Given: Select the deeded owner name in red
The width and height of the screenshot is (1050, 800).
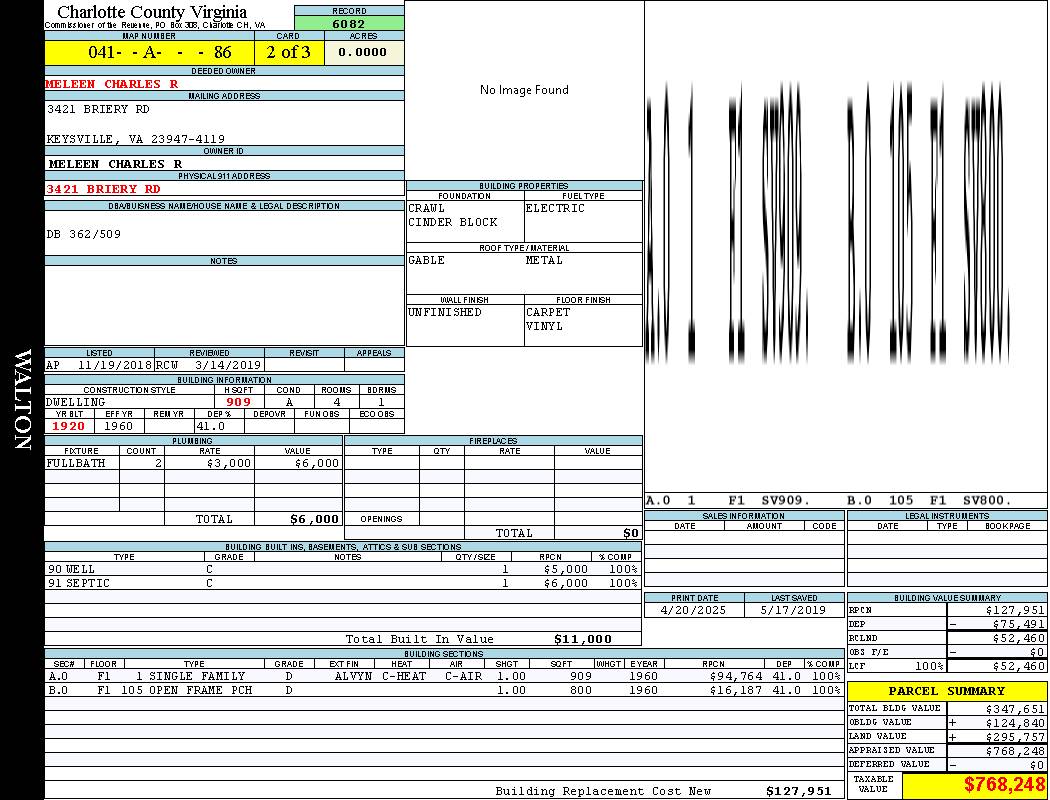Looking at the screenshot, I should pyautogui.click(x=112, y=84).
